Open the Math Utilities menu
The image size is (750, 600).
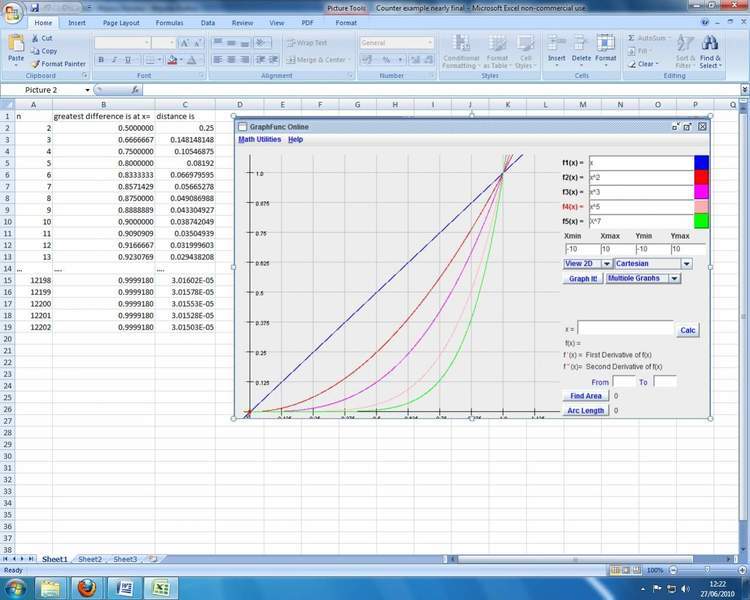click(259, 140)
